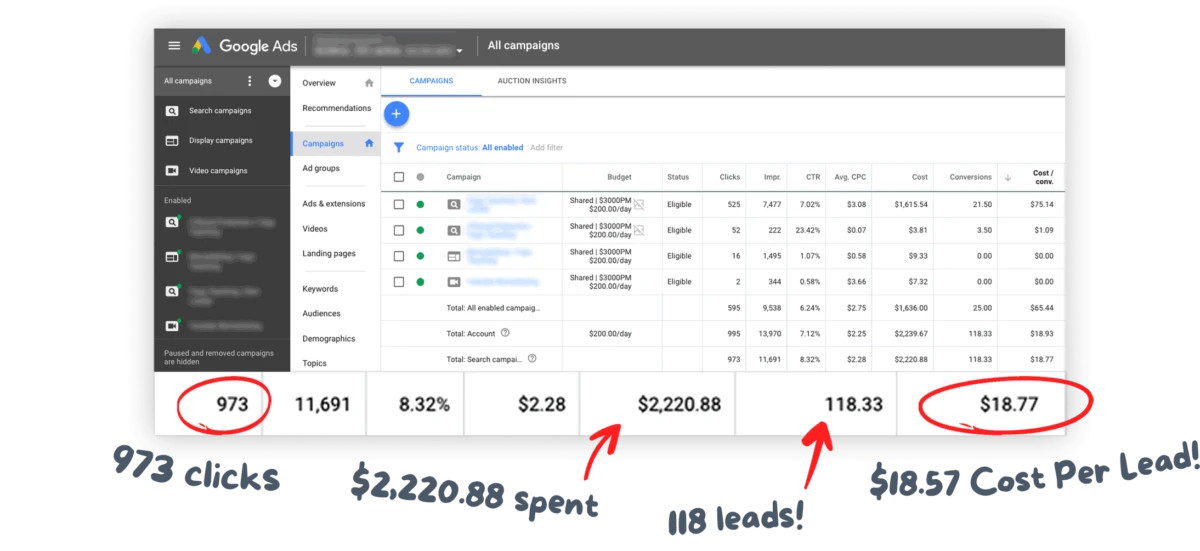Image resolution: width=1200 pixels, height=551 pixels.
Task: Click the blue plus new campaign button
Action: pos(396,114)
